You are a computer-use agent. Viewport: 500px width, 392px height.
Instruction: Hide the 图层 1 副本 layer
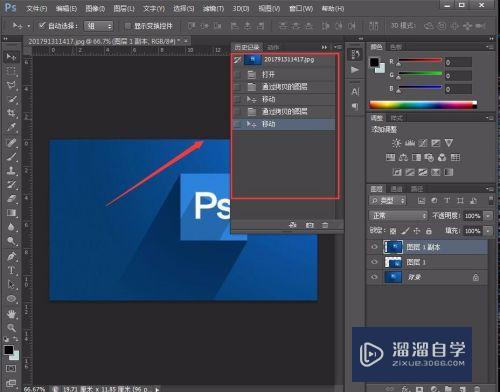click(x=374, y=247)
